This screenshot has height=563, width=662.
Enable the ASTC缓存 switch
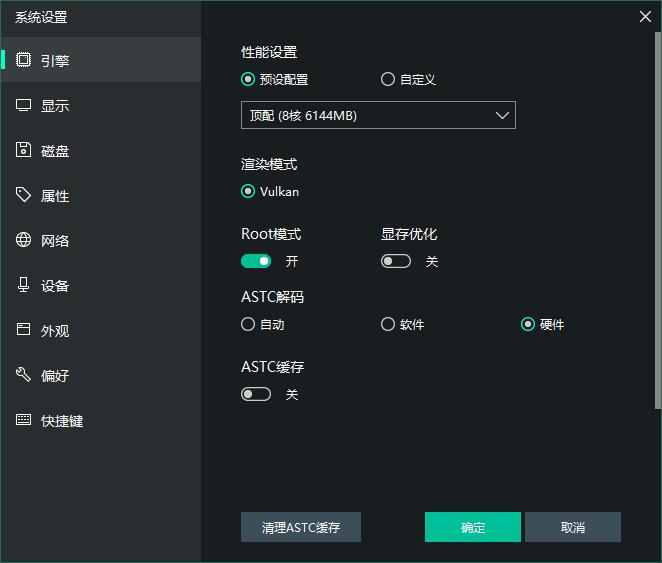pyautogui.click(x=256, y=394)
